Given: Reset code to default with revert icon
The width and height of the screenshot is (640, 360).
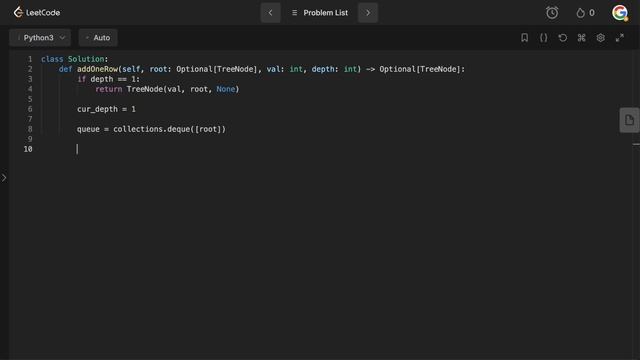Looking at the screenshot, I should point(562,38).
